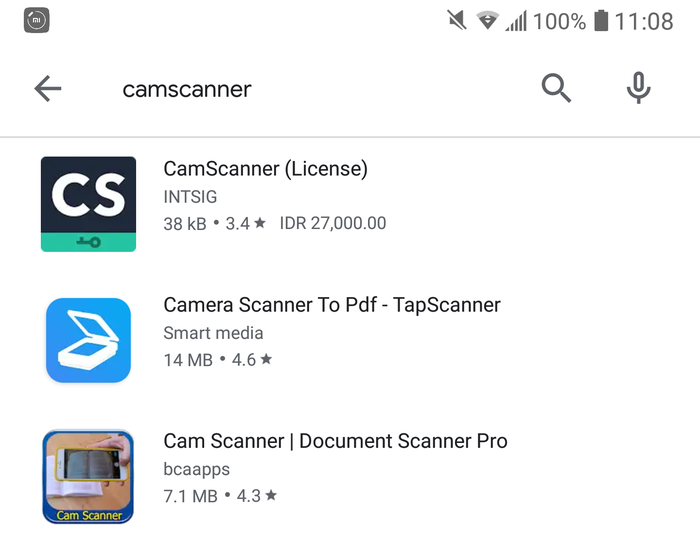Viewport: 700px width, 548px height.
Task: Tap the magnifying glass search icon
Action: (x=556, y=88)
